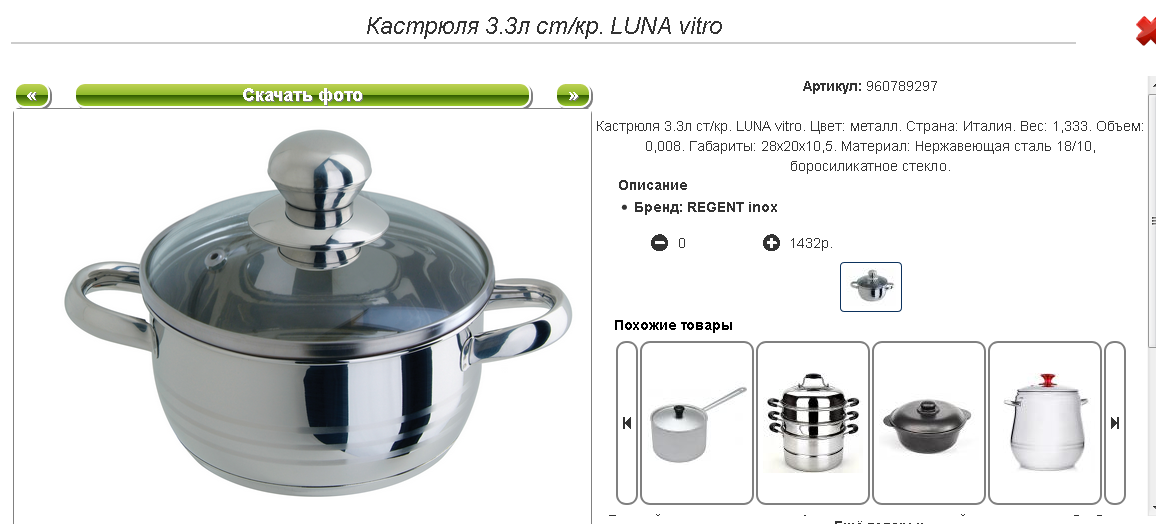Open the multi-tier steamer pot product
1156x524 pixels.
pos(812,423)
